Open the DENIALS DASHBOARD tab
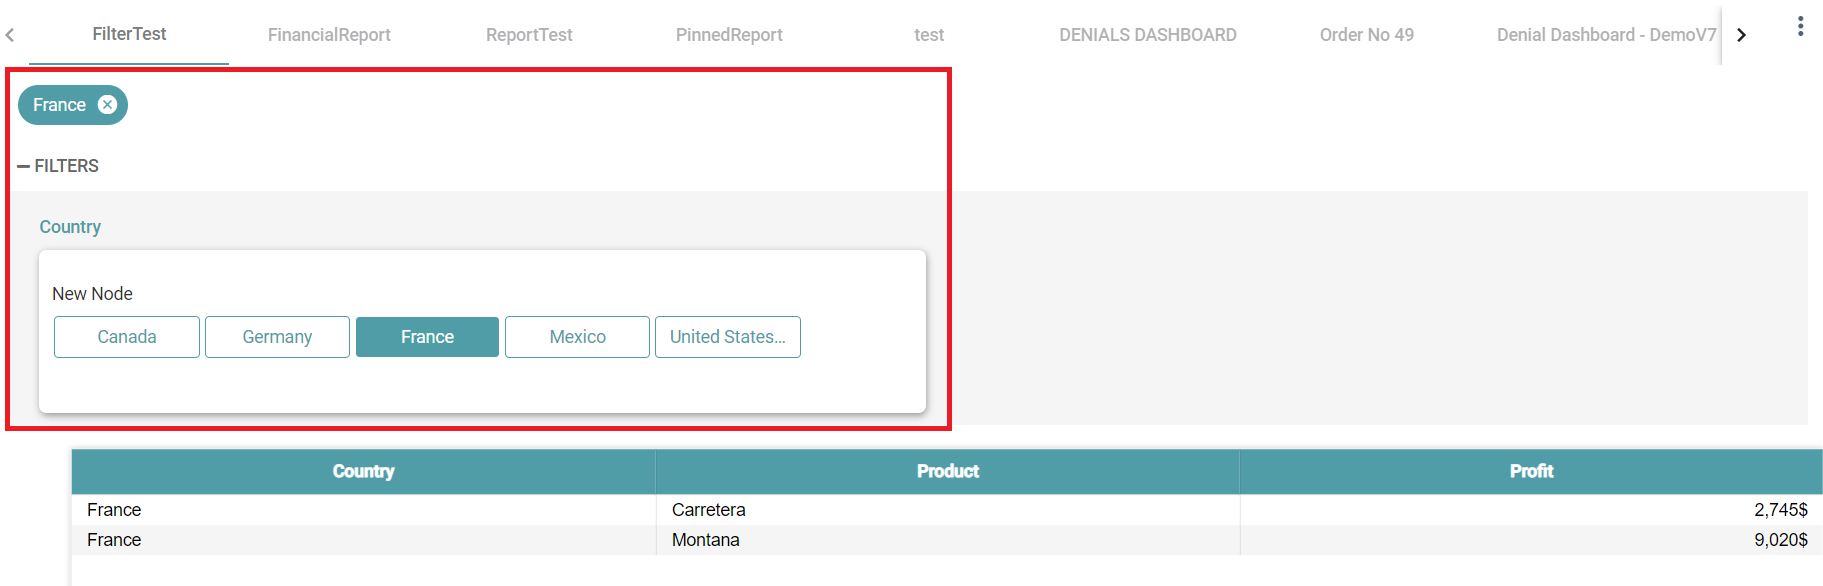This screenshot has width=1823, height=586. [1147, 35]
